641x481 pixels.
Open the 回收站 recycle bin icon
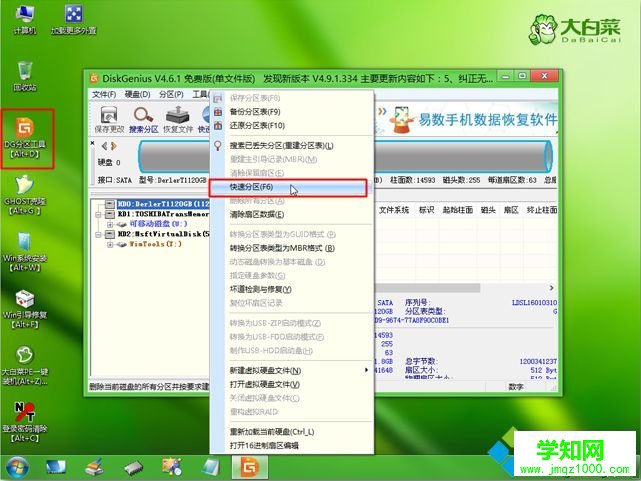click(x=25, y=76)
